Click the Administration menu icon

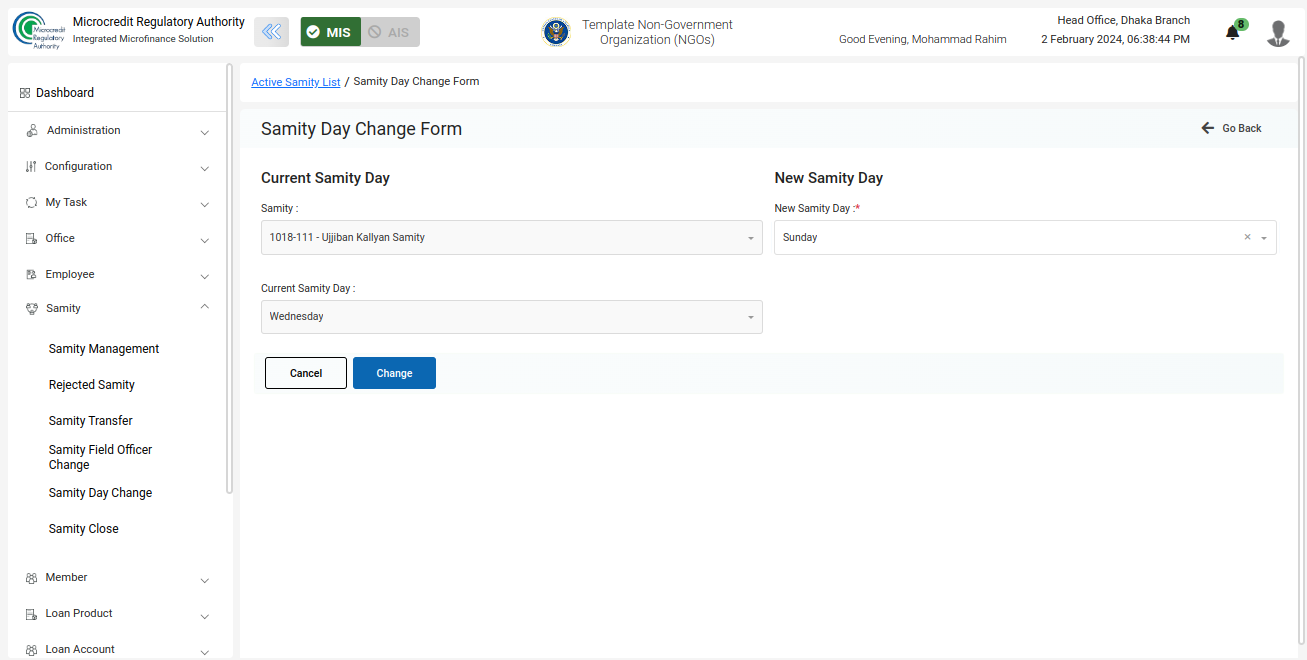pyautogui.click(x=31, y=131)
